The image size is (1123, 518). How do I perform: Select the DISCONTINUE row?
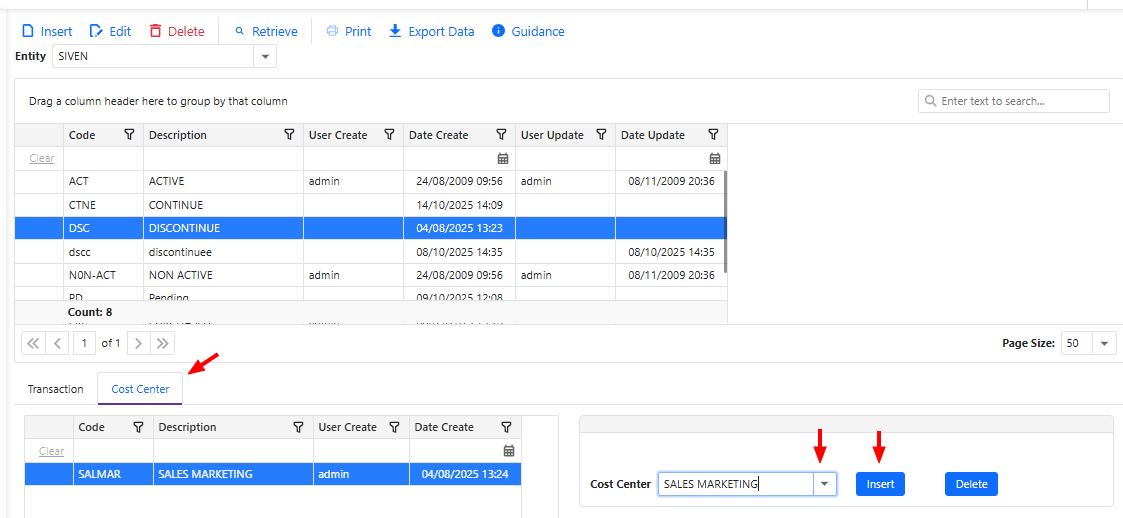click(370, 228)
